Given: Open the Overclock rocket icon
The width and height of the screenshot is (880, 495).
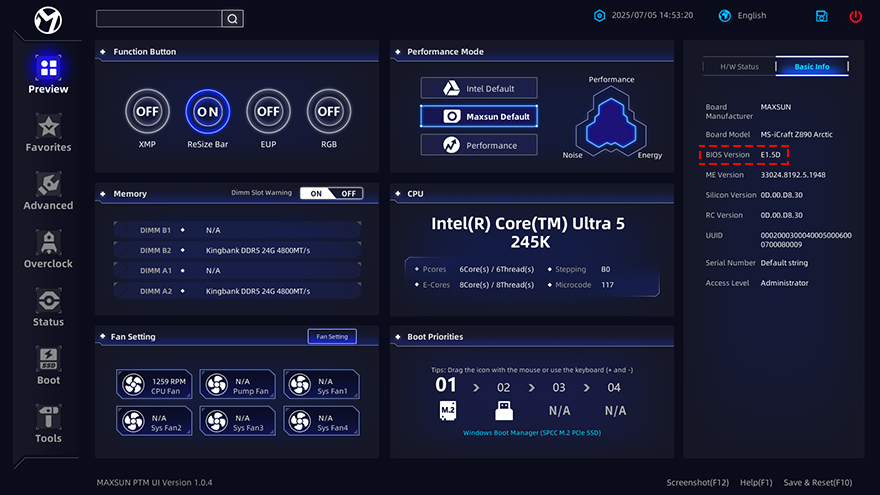Looking at the screenshot, I should click(x=48, y=244).
